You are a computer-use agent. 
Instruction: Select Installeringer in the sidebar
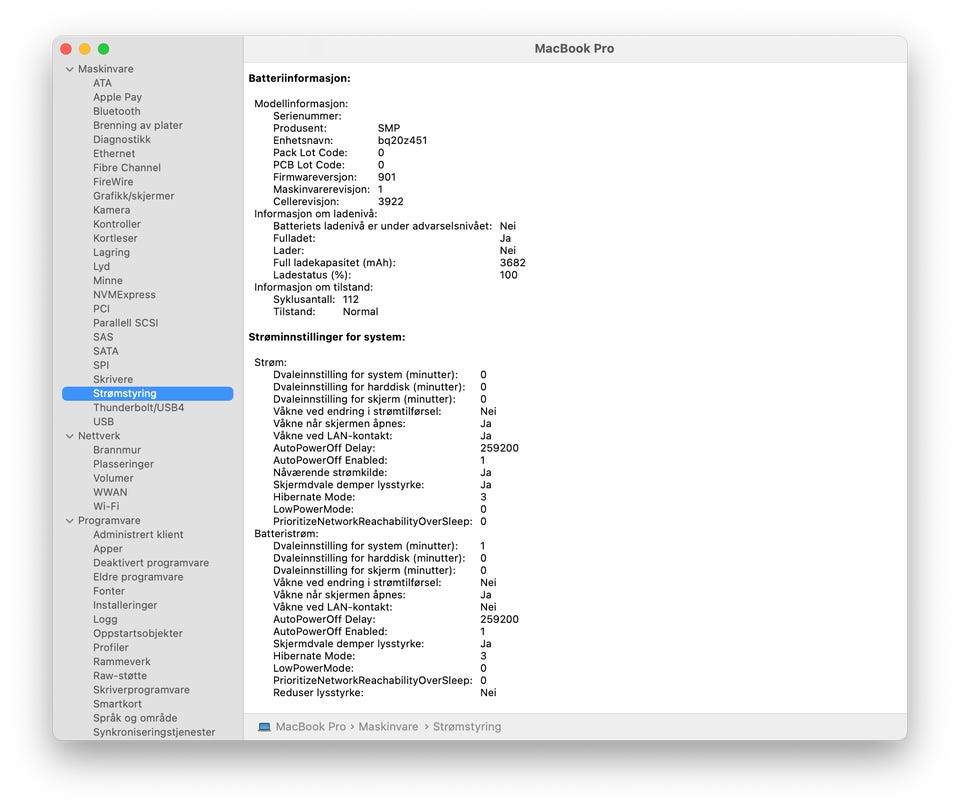coord(125,604)
